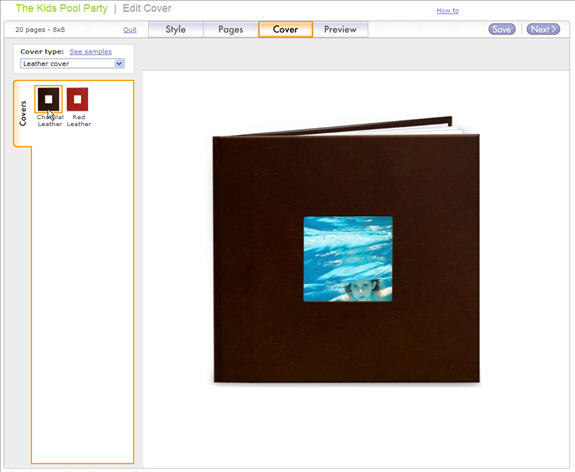Click the brown leather book cover preview
The image size is (575, 472).
[x=346, y=259]
